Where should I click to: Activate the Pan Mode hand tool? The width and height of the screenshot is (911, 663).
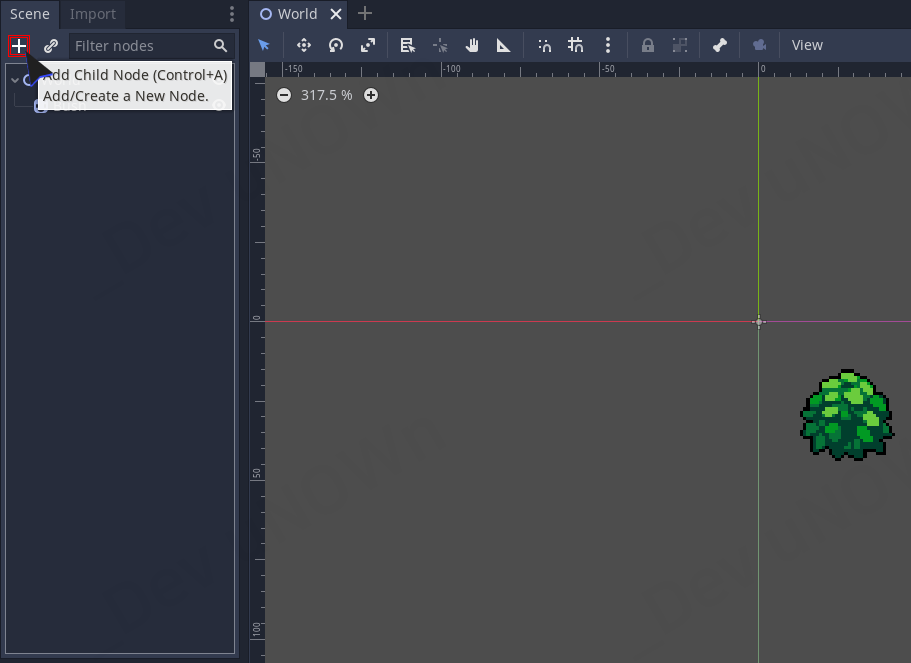tap(472, 45)
